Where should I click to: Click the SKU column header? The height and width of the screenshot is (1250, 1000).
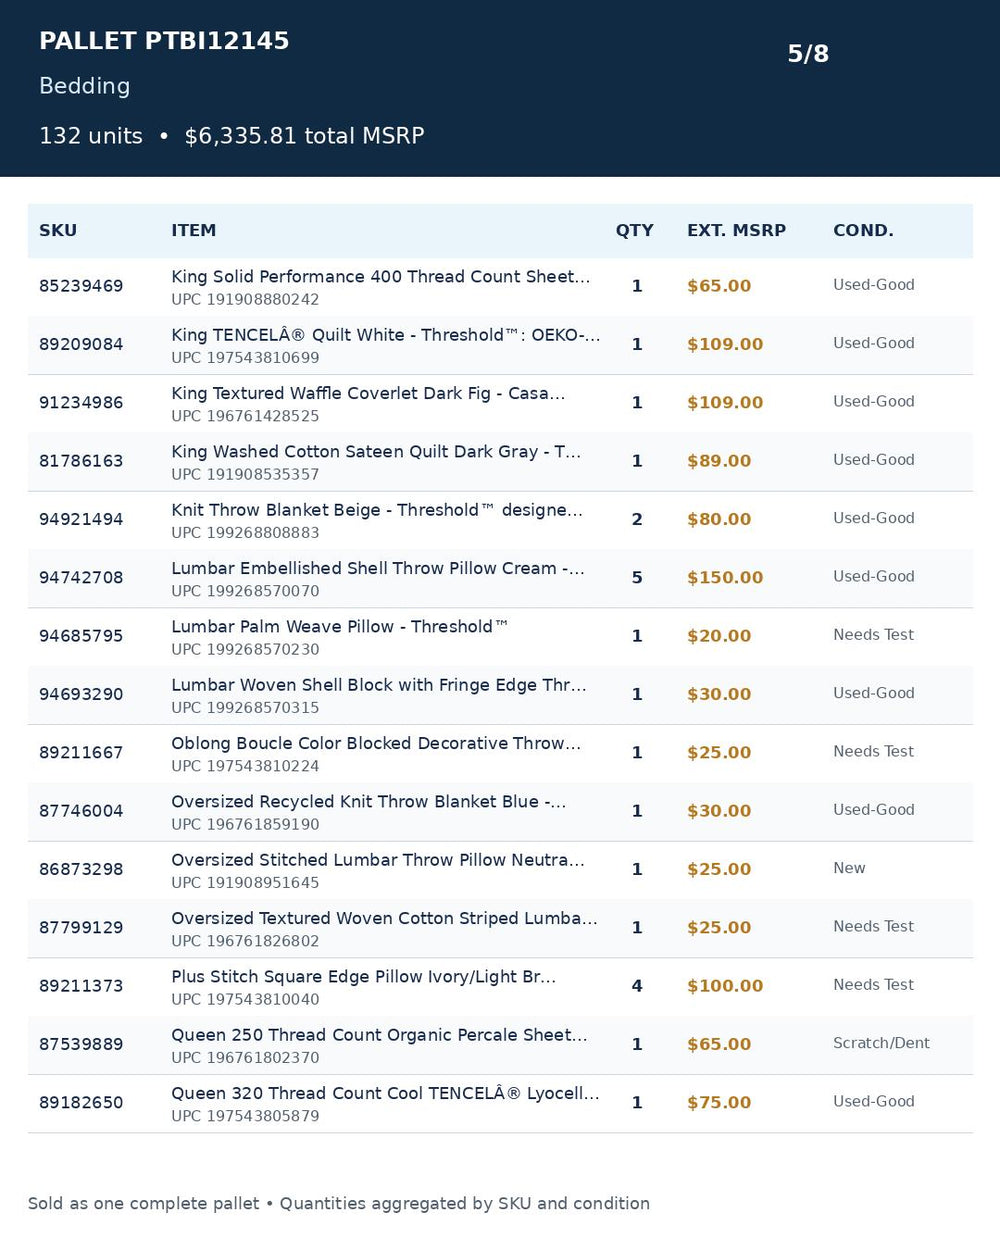tap(58, 230)
